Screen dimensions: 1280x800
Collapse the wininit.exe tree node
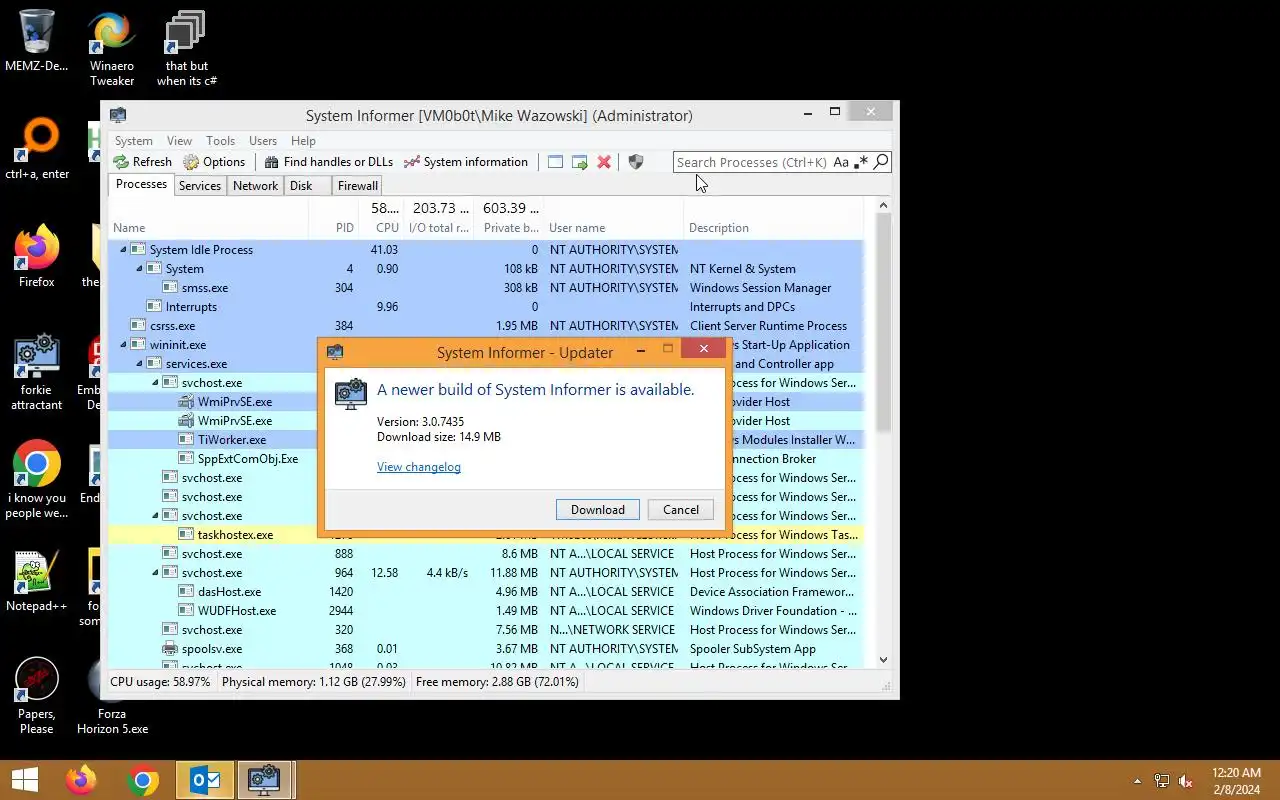click(x=123, y=345)
